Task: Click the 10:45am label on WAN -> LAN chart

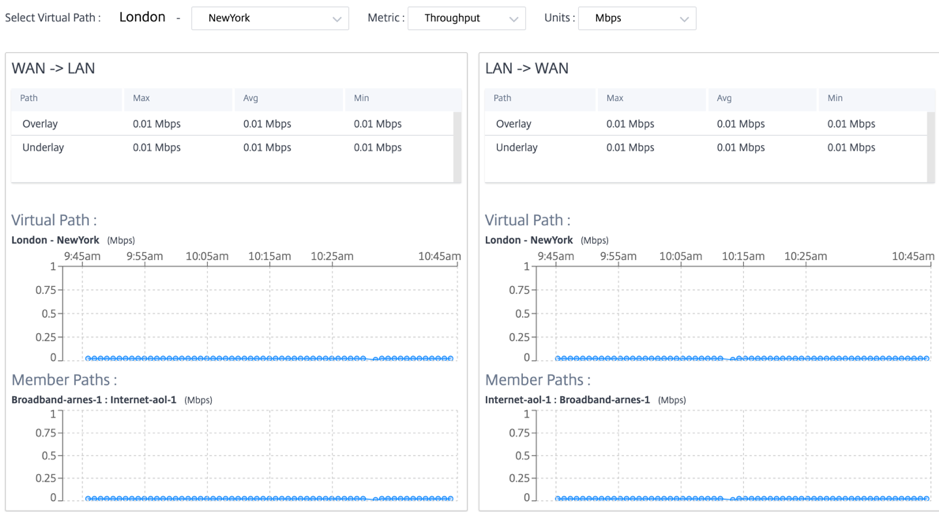Action: coord(440,256)
